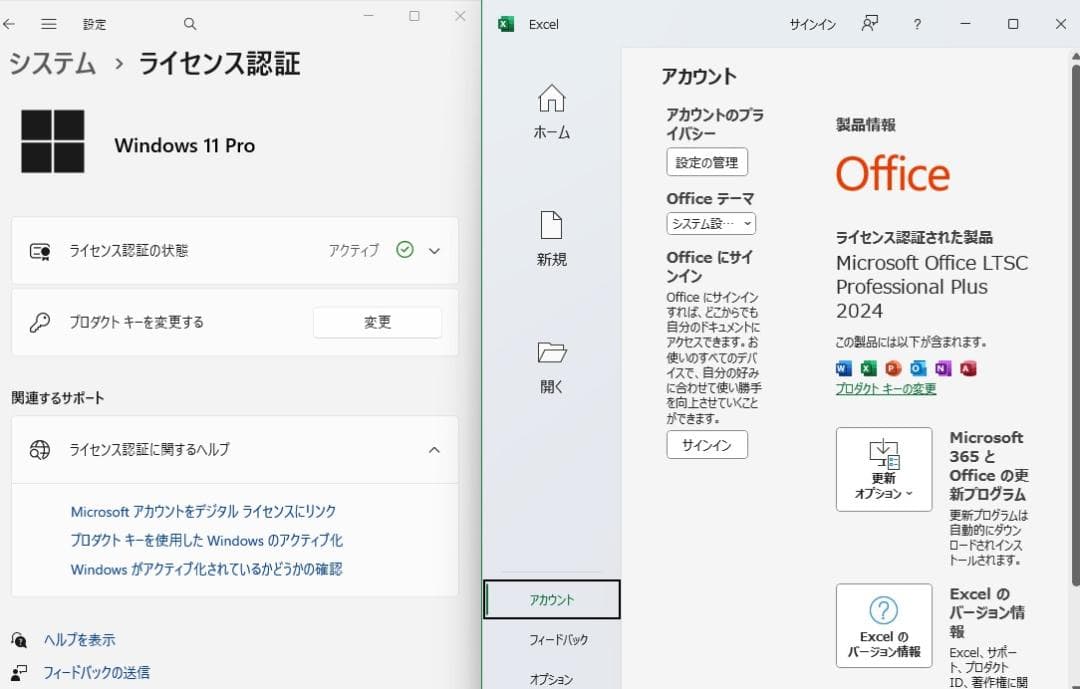Click the アクティブ status text

click(353, 251)
